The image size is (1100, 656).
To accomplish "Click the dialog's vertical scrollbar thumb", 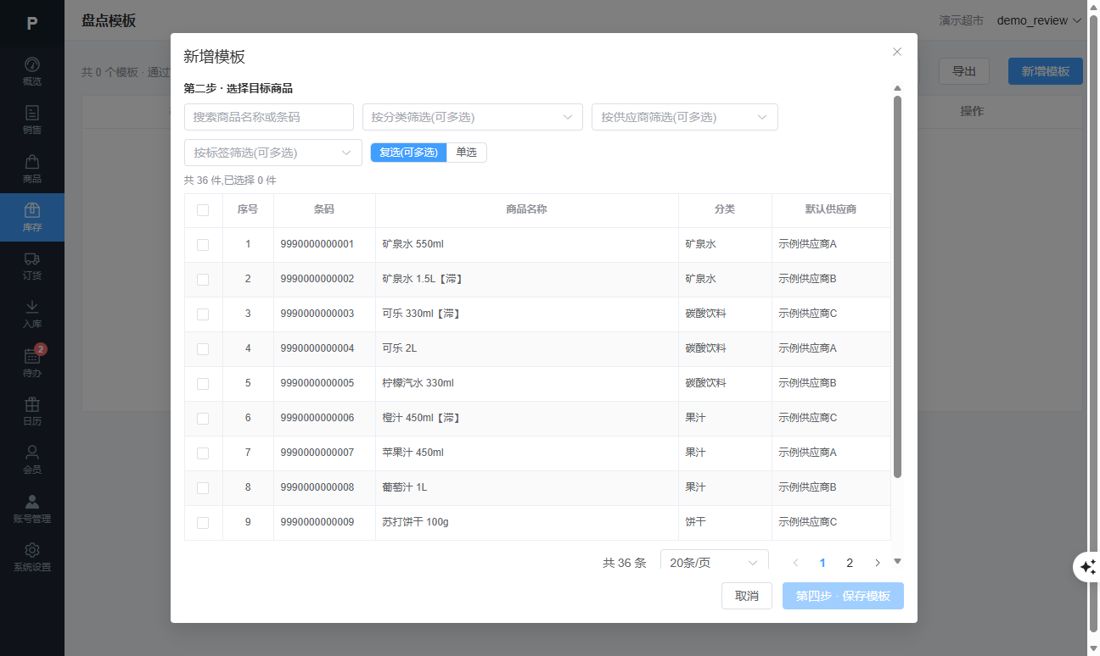I will [897, 288].
